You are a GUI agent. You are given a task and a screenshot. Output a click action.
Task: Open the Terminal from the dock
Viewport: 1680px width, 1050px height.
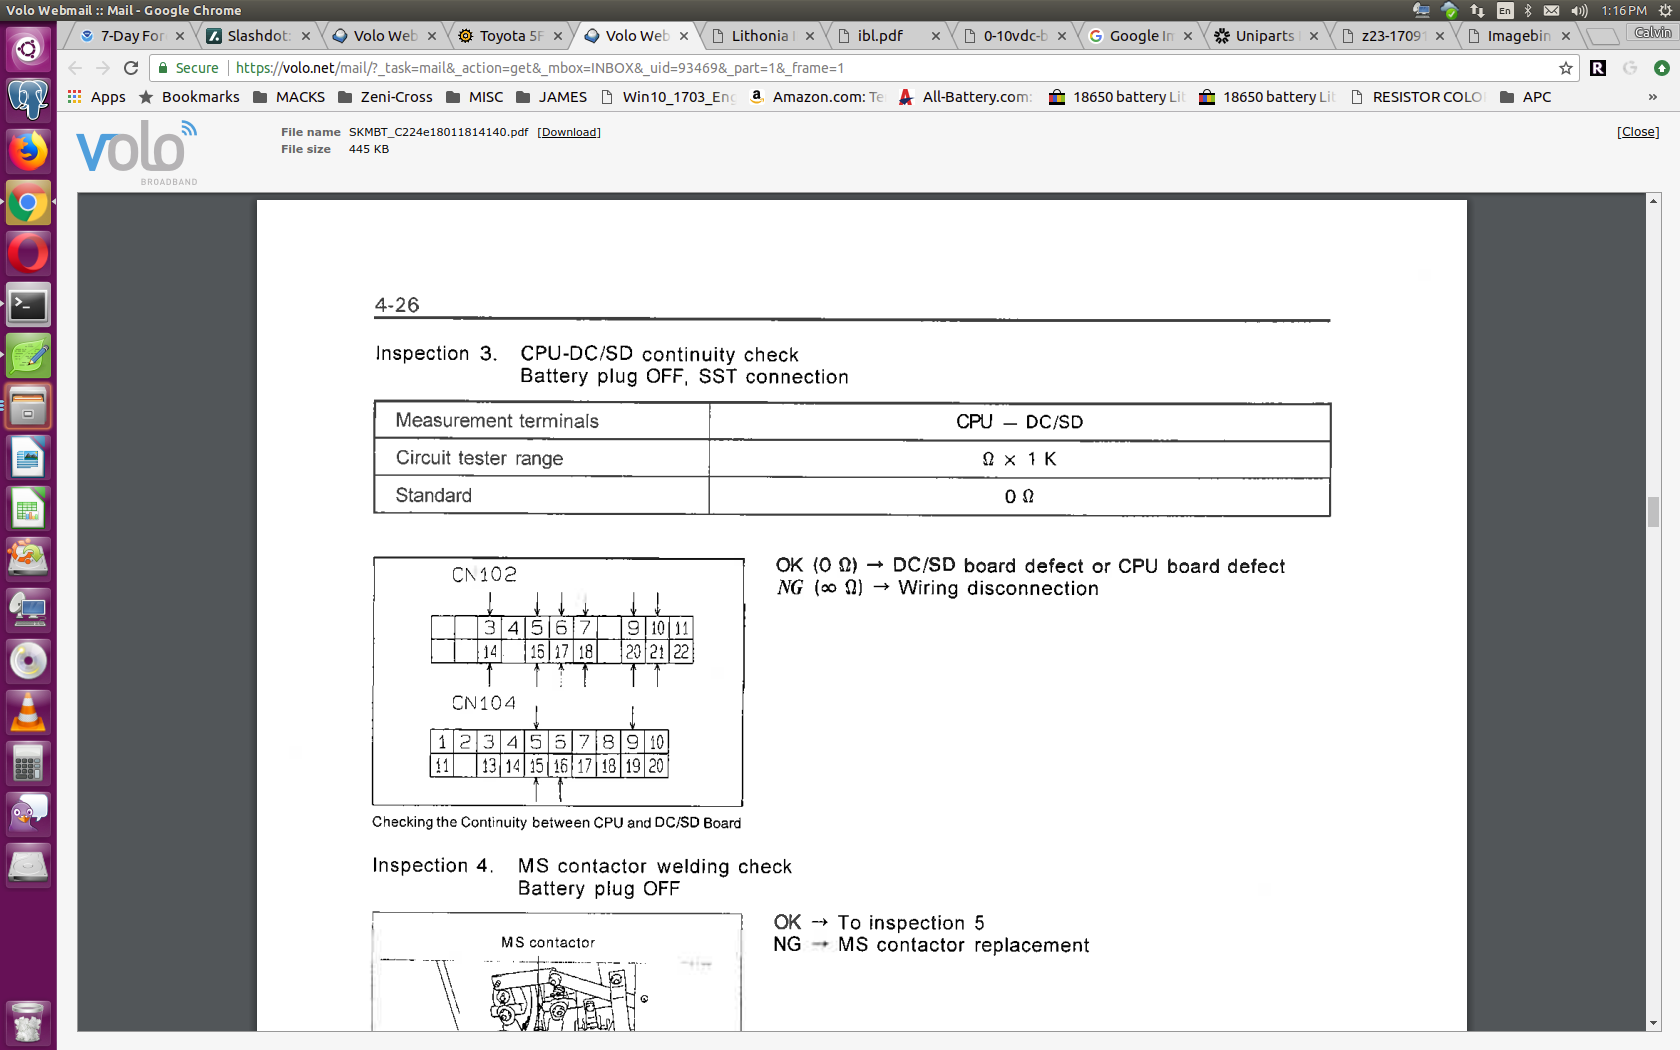(x=28, y=305)
